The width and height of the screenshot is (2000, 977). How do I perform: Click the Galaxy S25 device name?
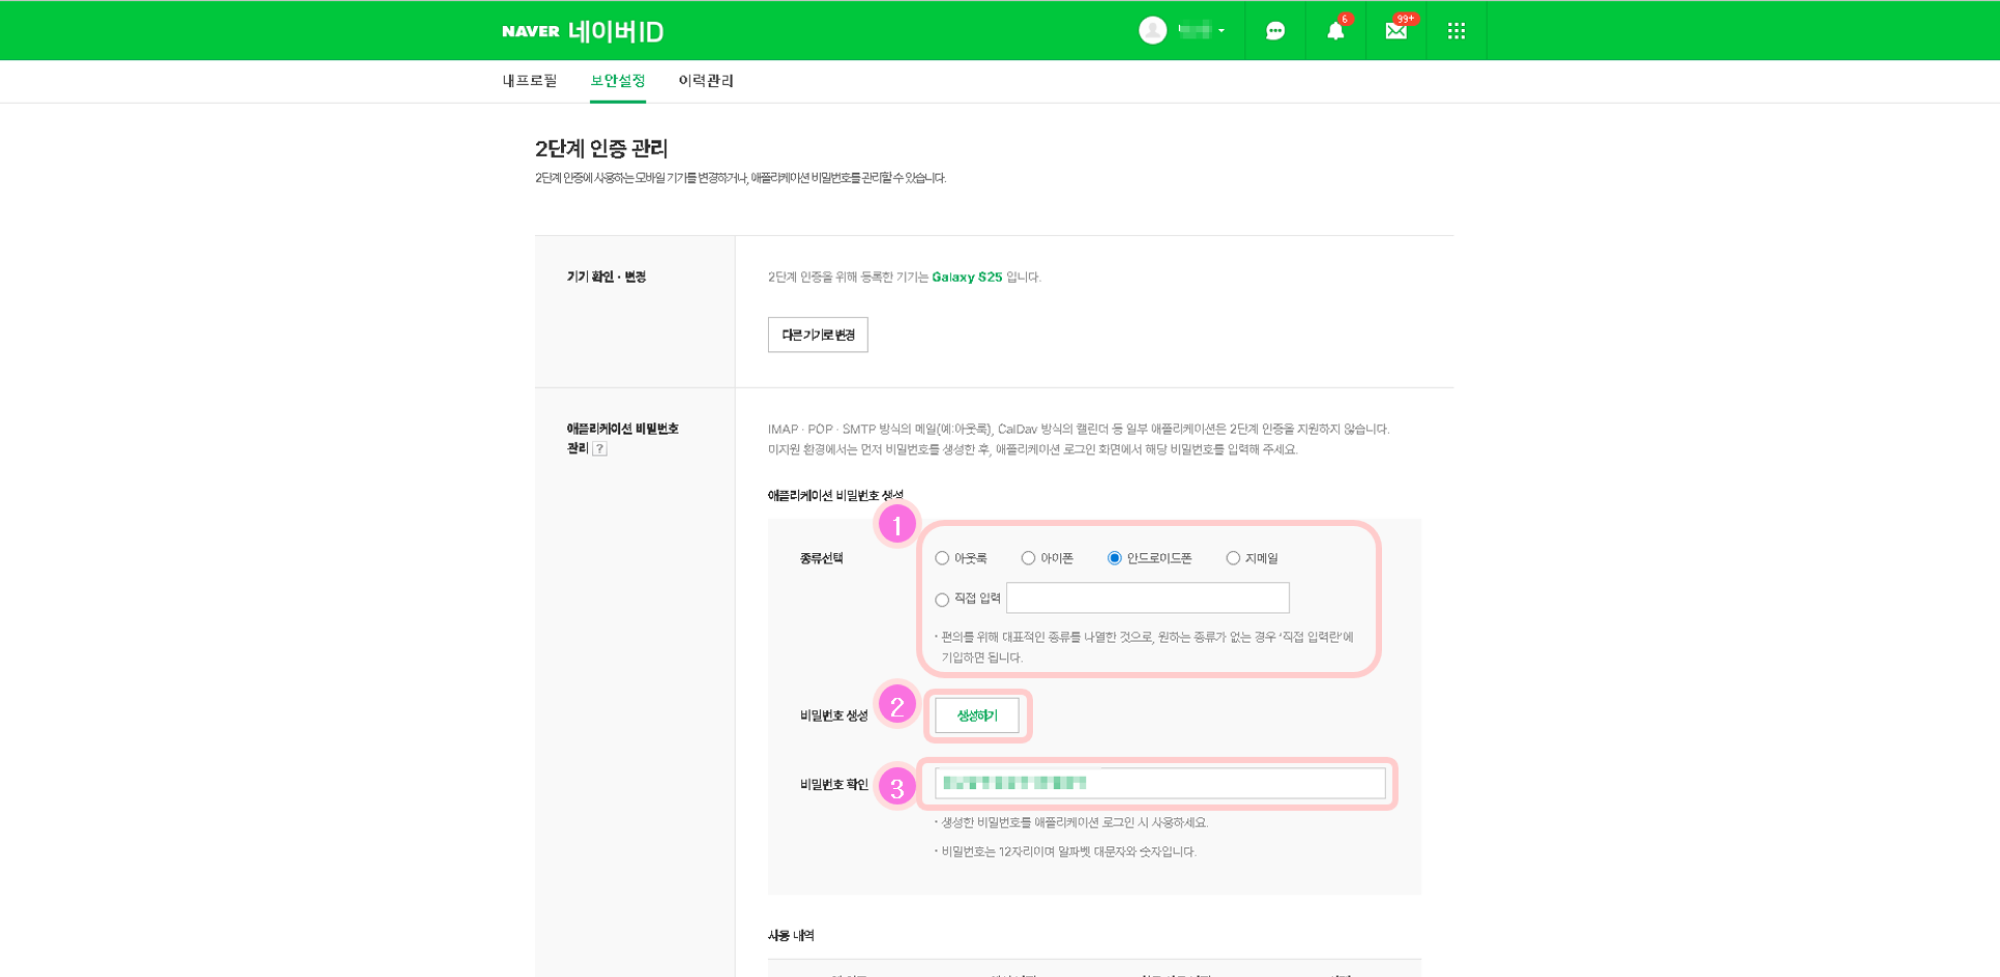(x=966, y=277)
